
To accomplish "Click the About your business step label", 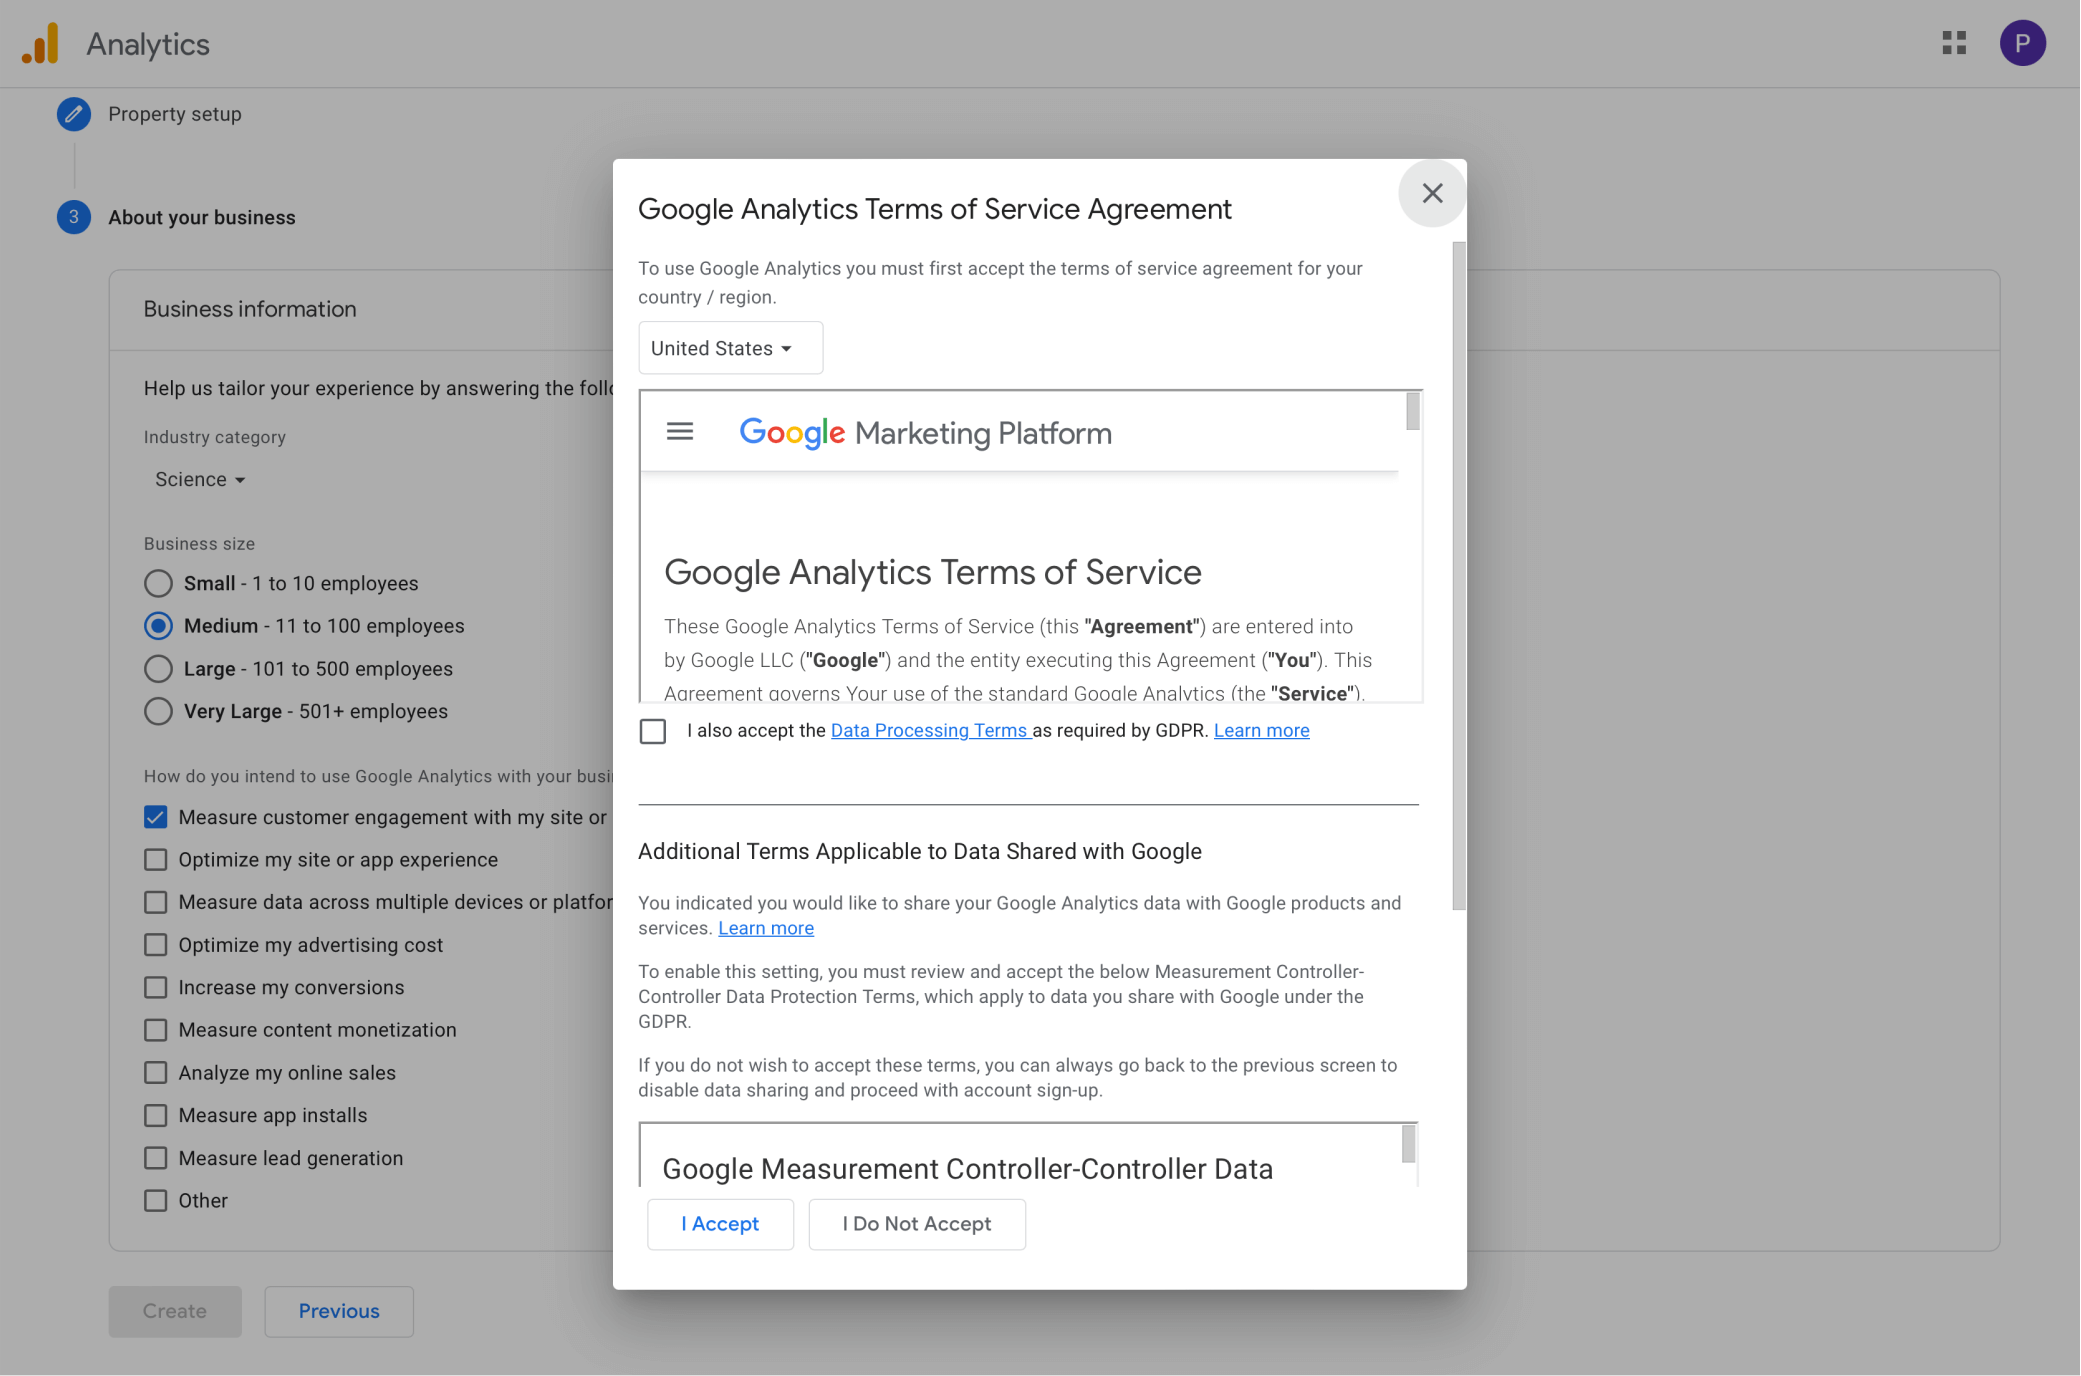I will pyautogui.click(x=202, y=217).
